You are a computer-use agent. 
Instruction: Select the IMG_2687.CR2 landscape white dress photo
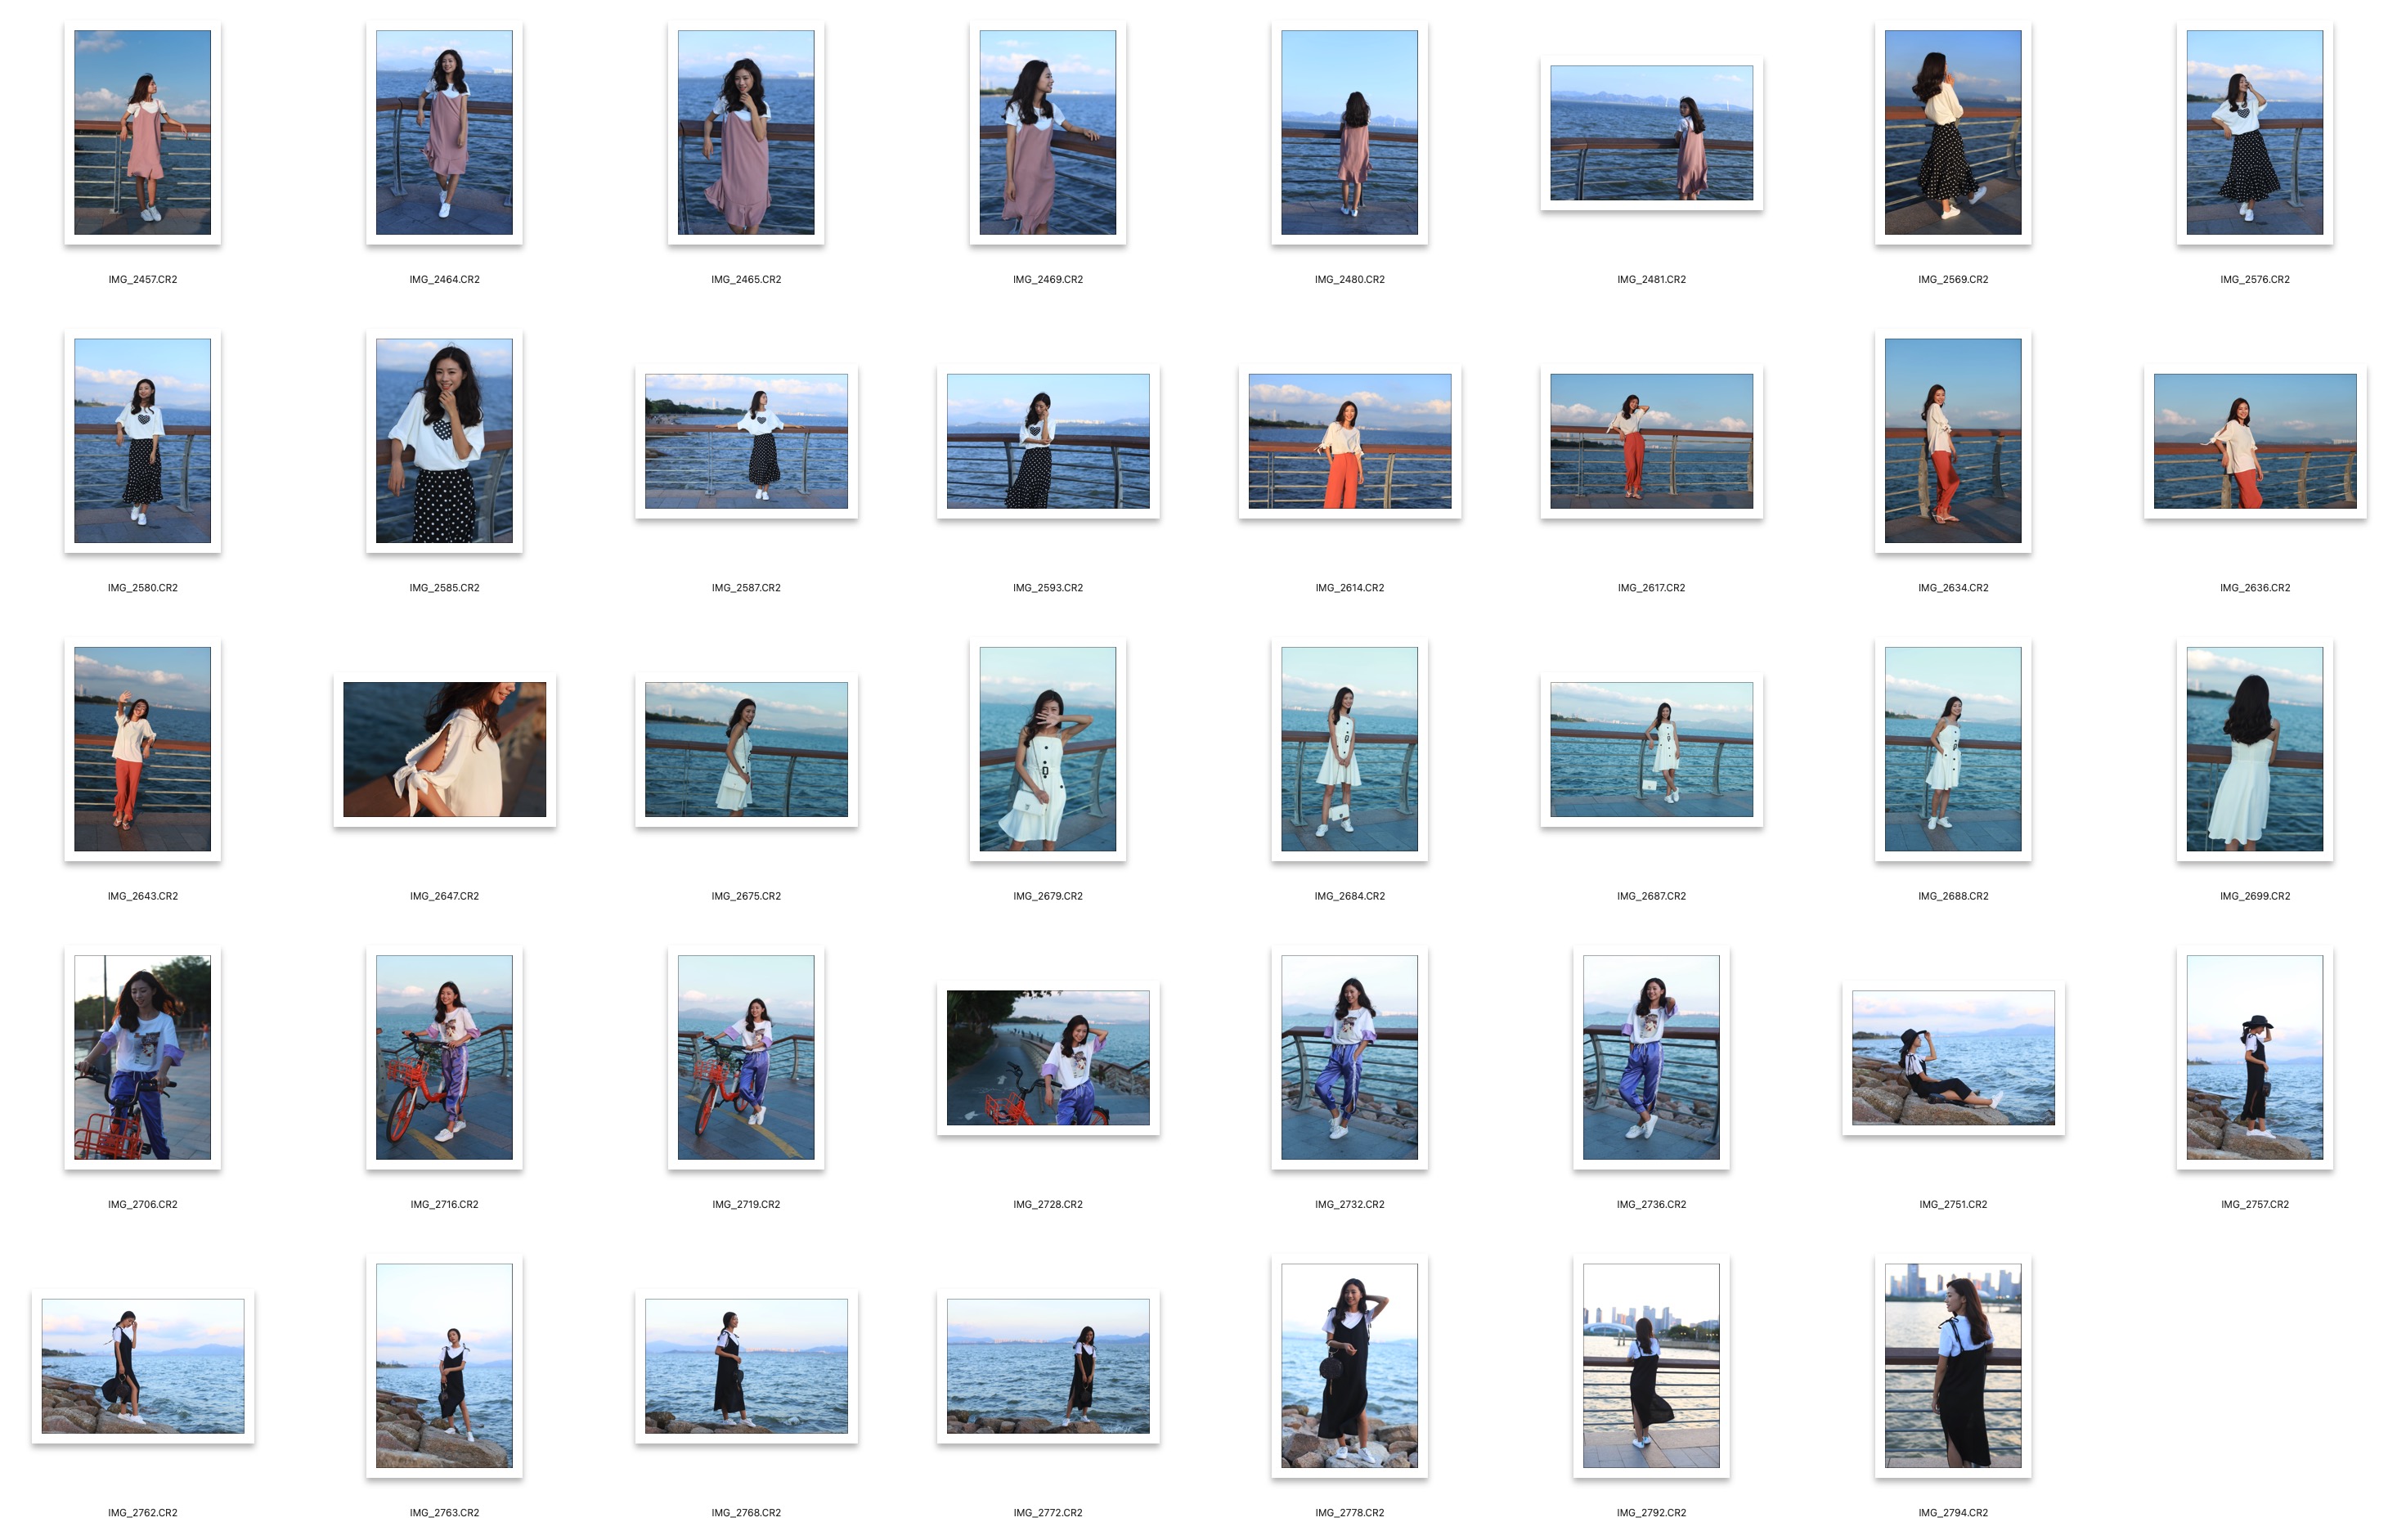[x=1651, y=749]
